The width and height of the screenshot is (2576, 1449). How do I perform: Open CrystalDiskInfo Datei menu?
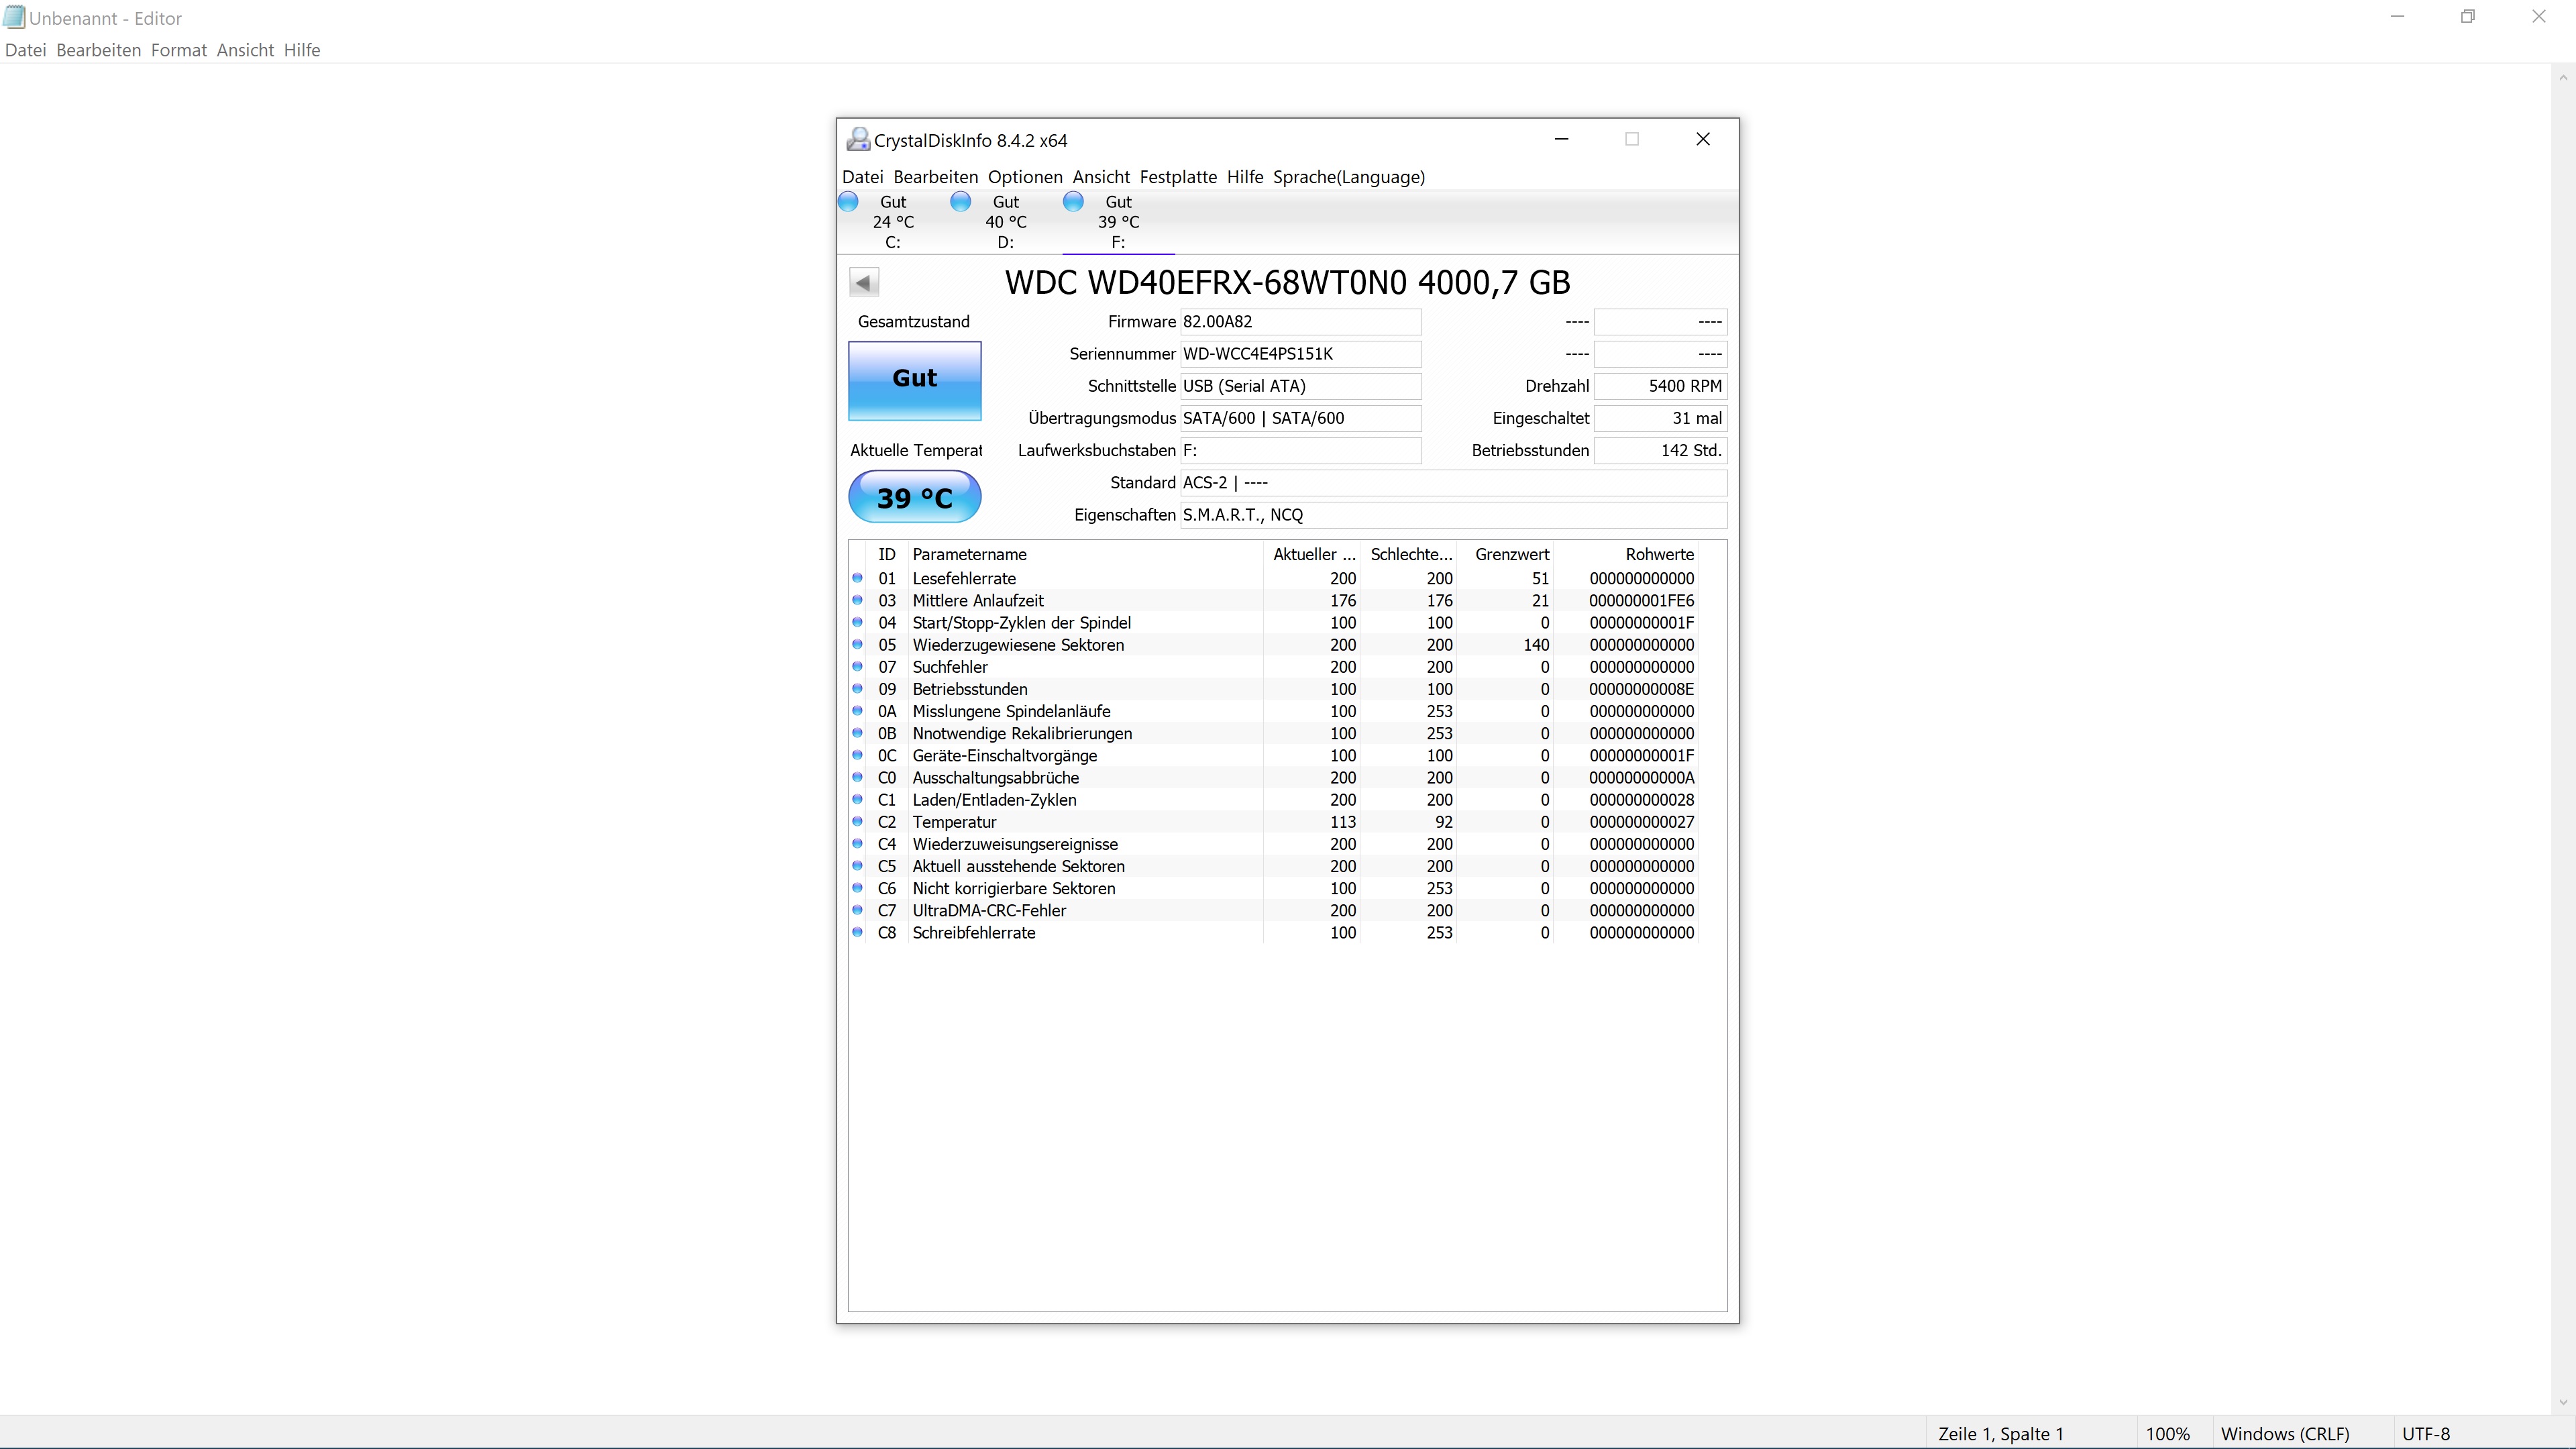point(862,177)
